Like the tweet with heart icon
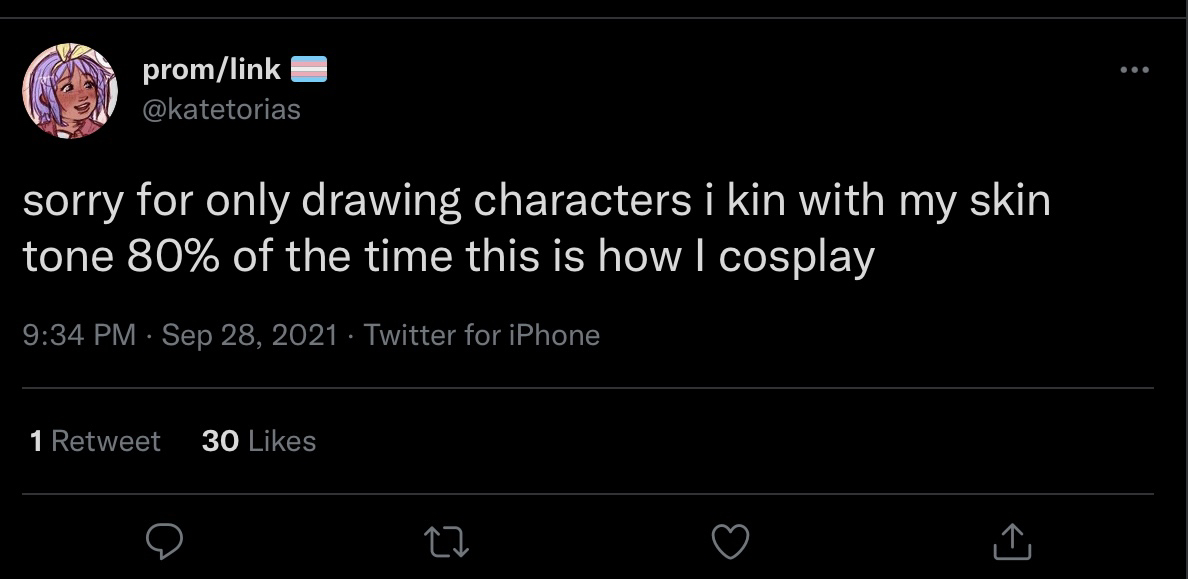Viewport: 1188px width, 579px height. 730,542
